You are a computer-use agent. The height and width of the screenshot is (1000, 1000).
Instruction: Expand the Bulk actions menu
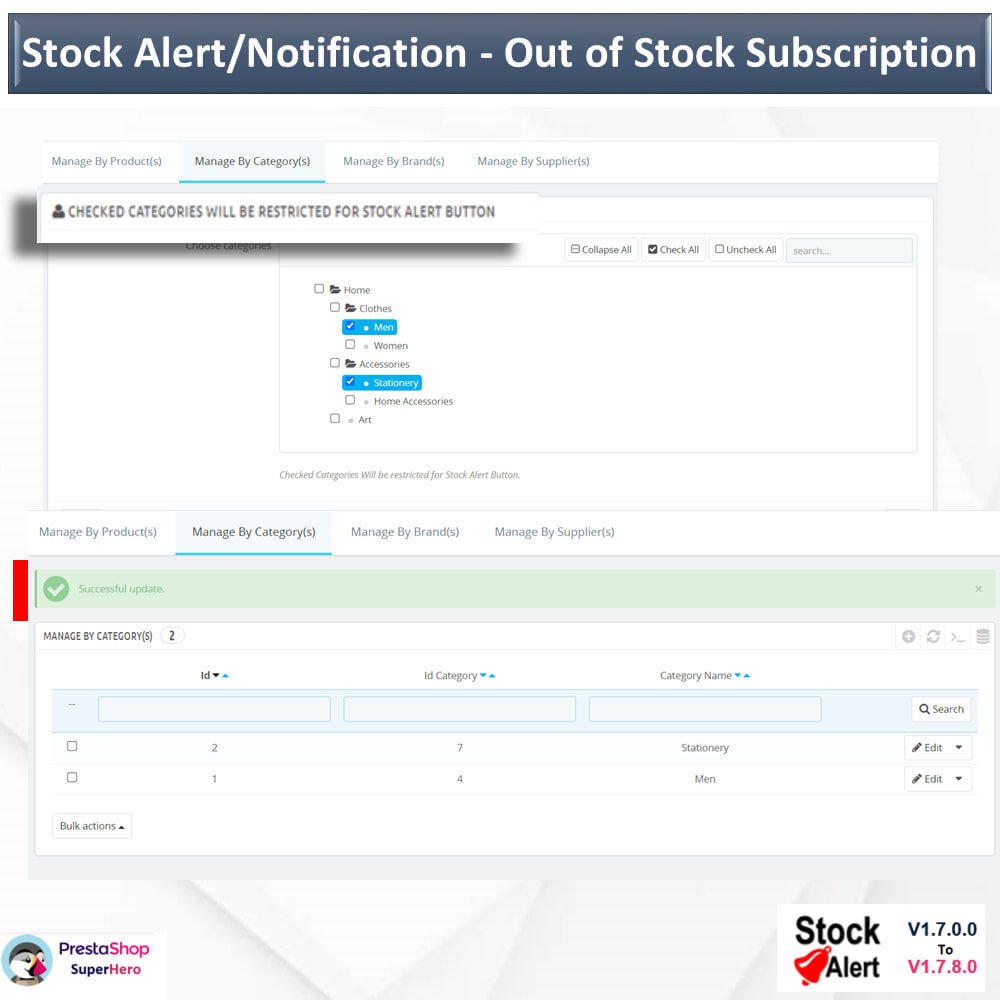(x=92, y=826)
